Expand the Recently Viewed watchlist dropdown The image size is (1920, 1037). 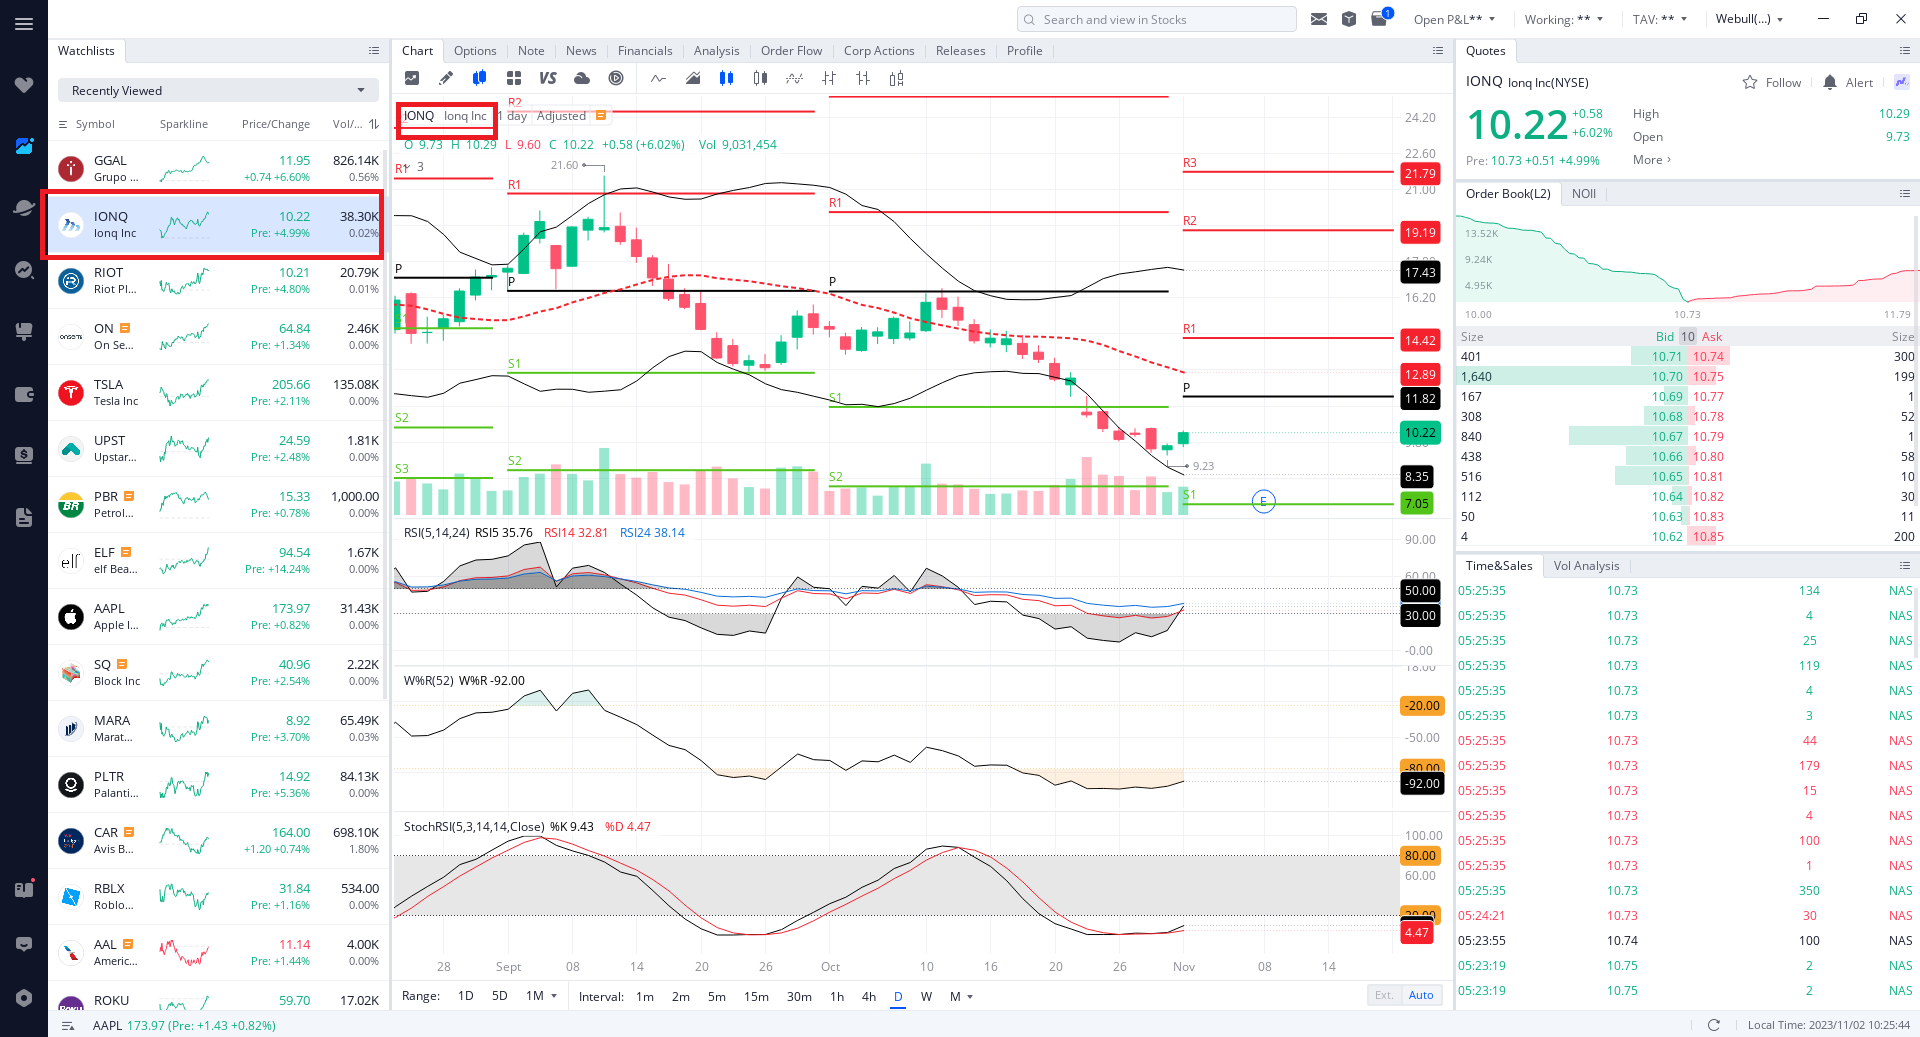pos(218,90)
